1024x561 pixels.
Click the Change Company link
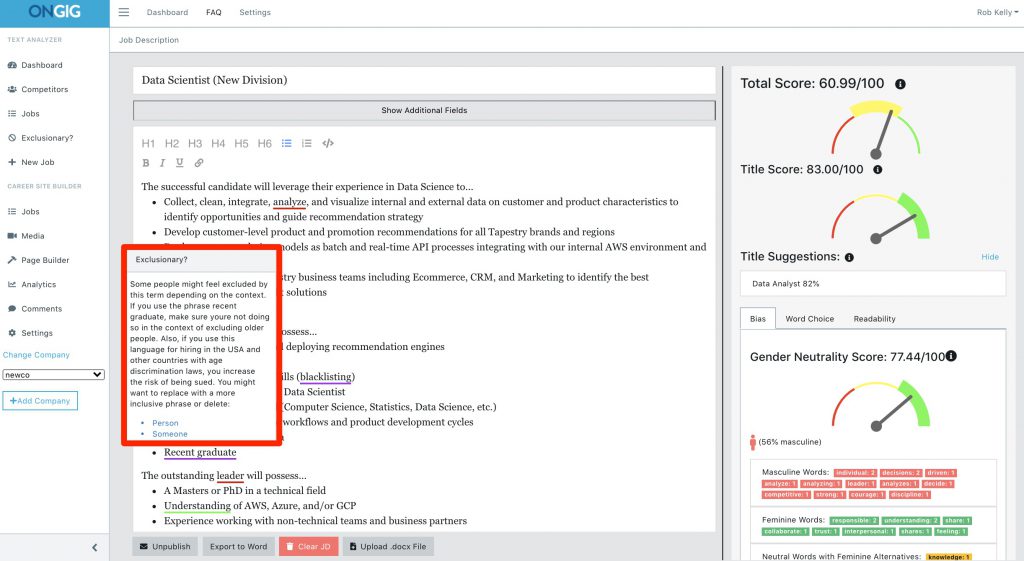coord(36,355)
